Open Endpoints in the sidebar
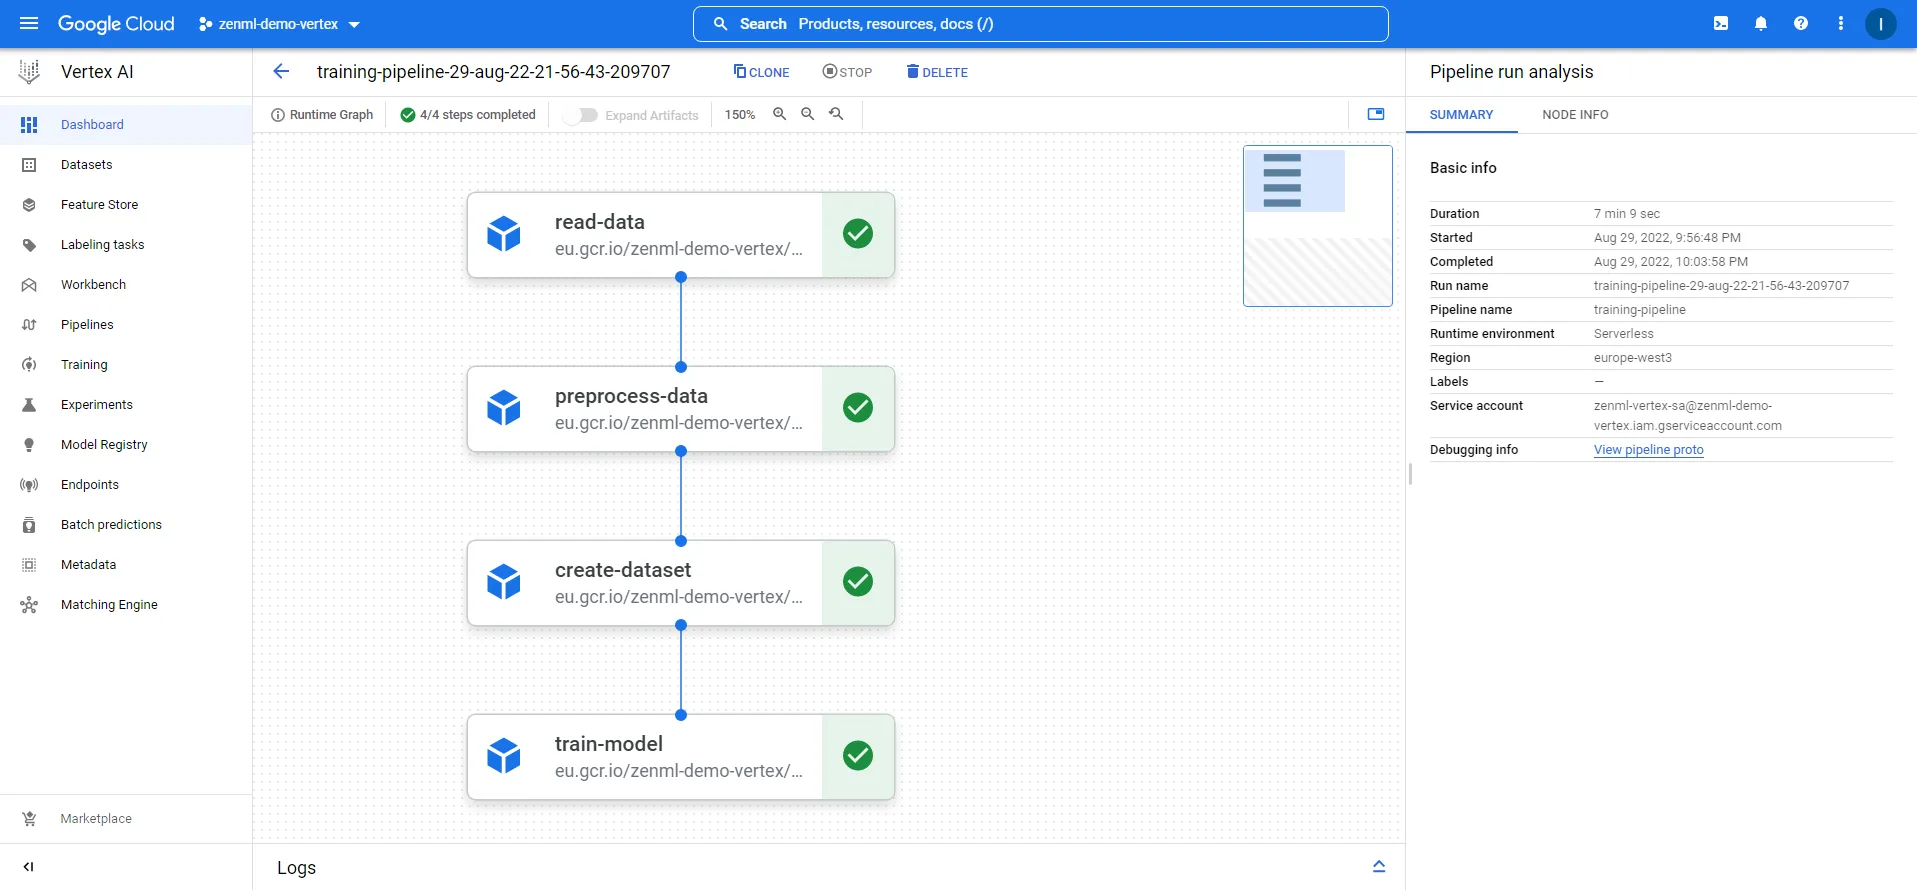The image size is (1917, 890). pos(126,485)
